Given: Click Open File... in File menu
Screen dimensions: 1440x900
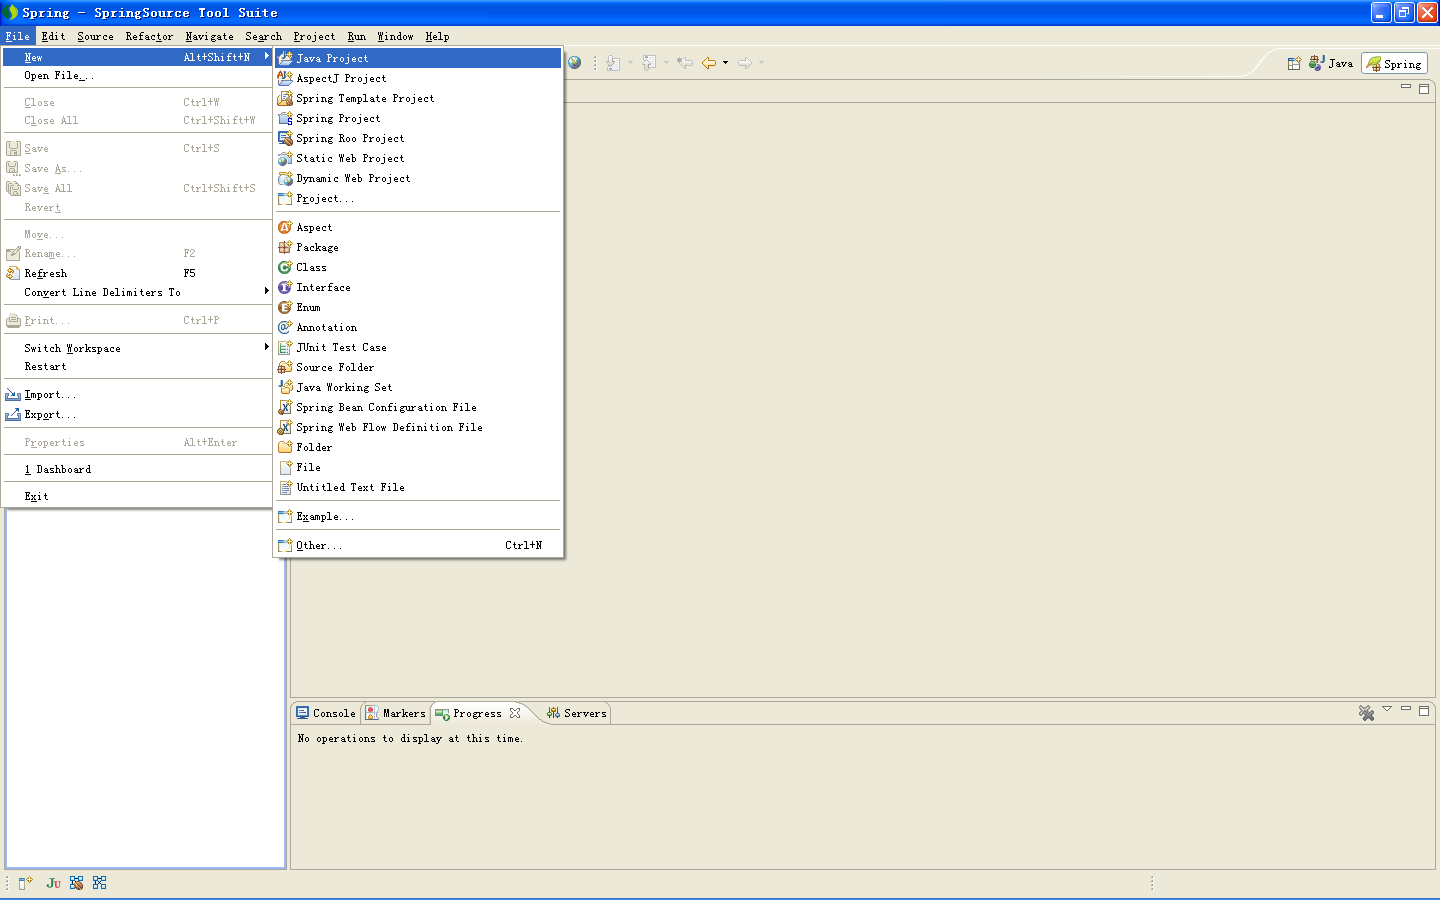Looking at the screenshot, I should pyautogui.click(x=137, y=76).
